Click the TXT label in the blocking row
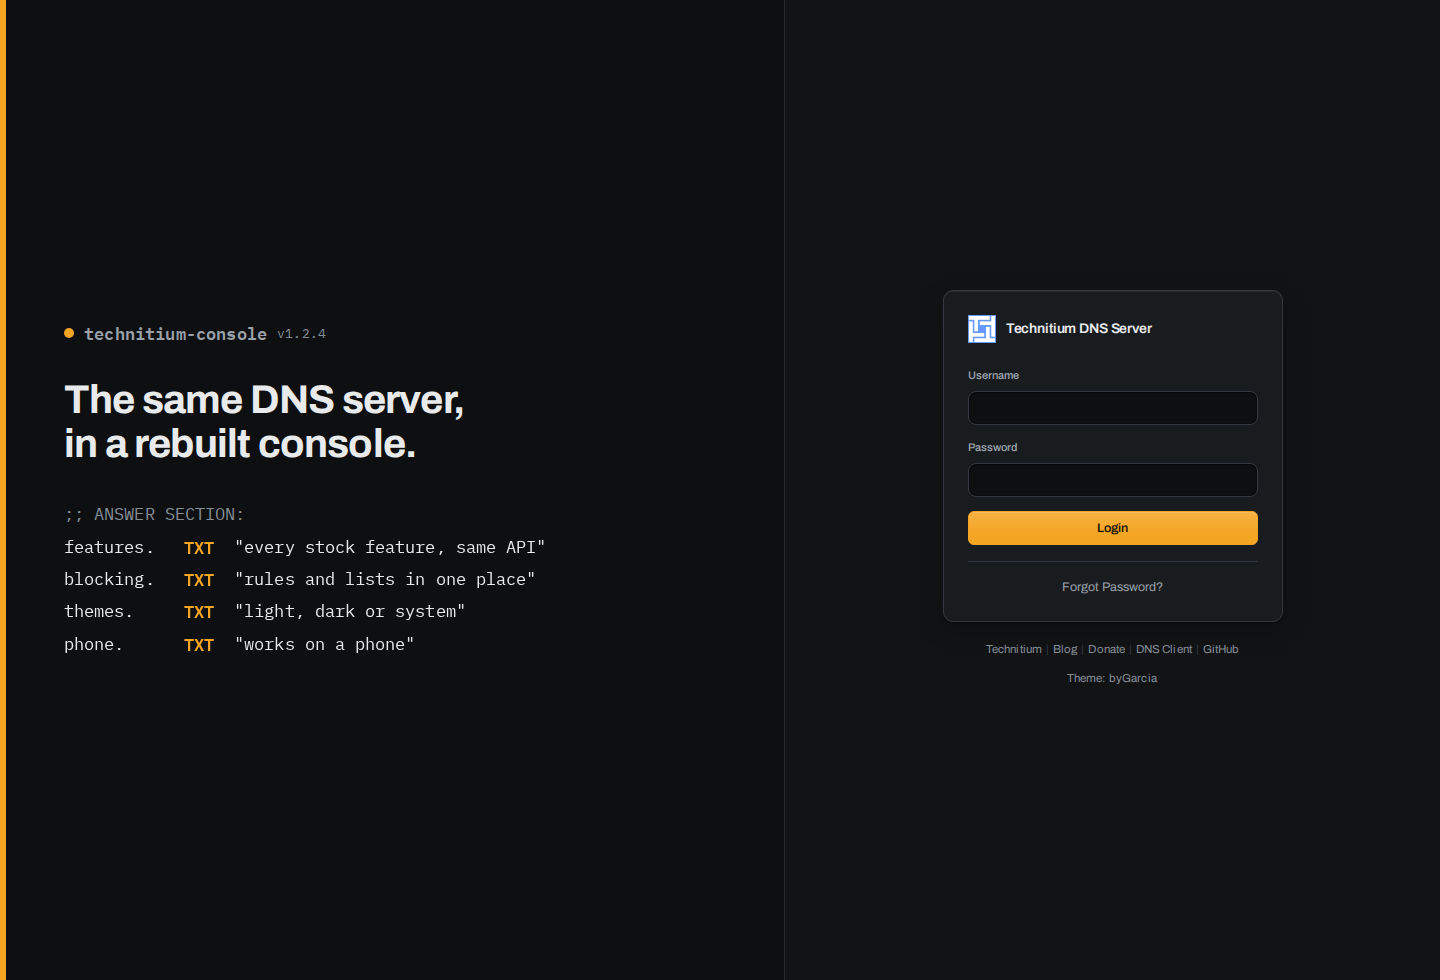 pyautogui.click(x=199, y=580)
